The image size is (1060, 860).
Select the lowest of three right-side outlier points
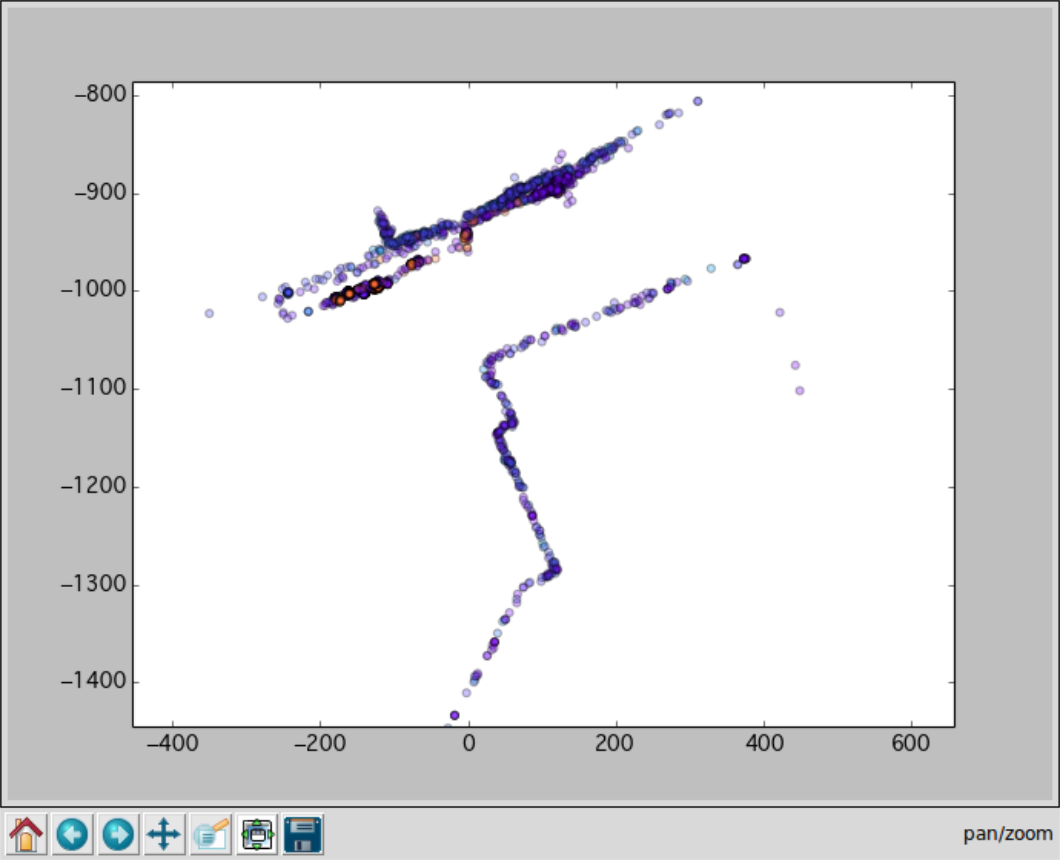[800, 390]
